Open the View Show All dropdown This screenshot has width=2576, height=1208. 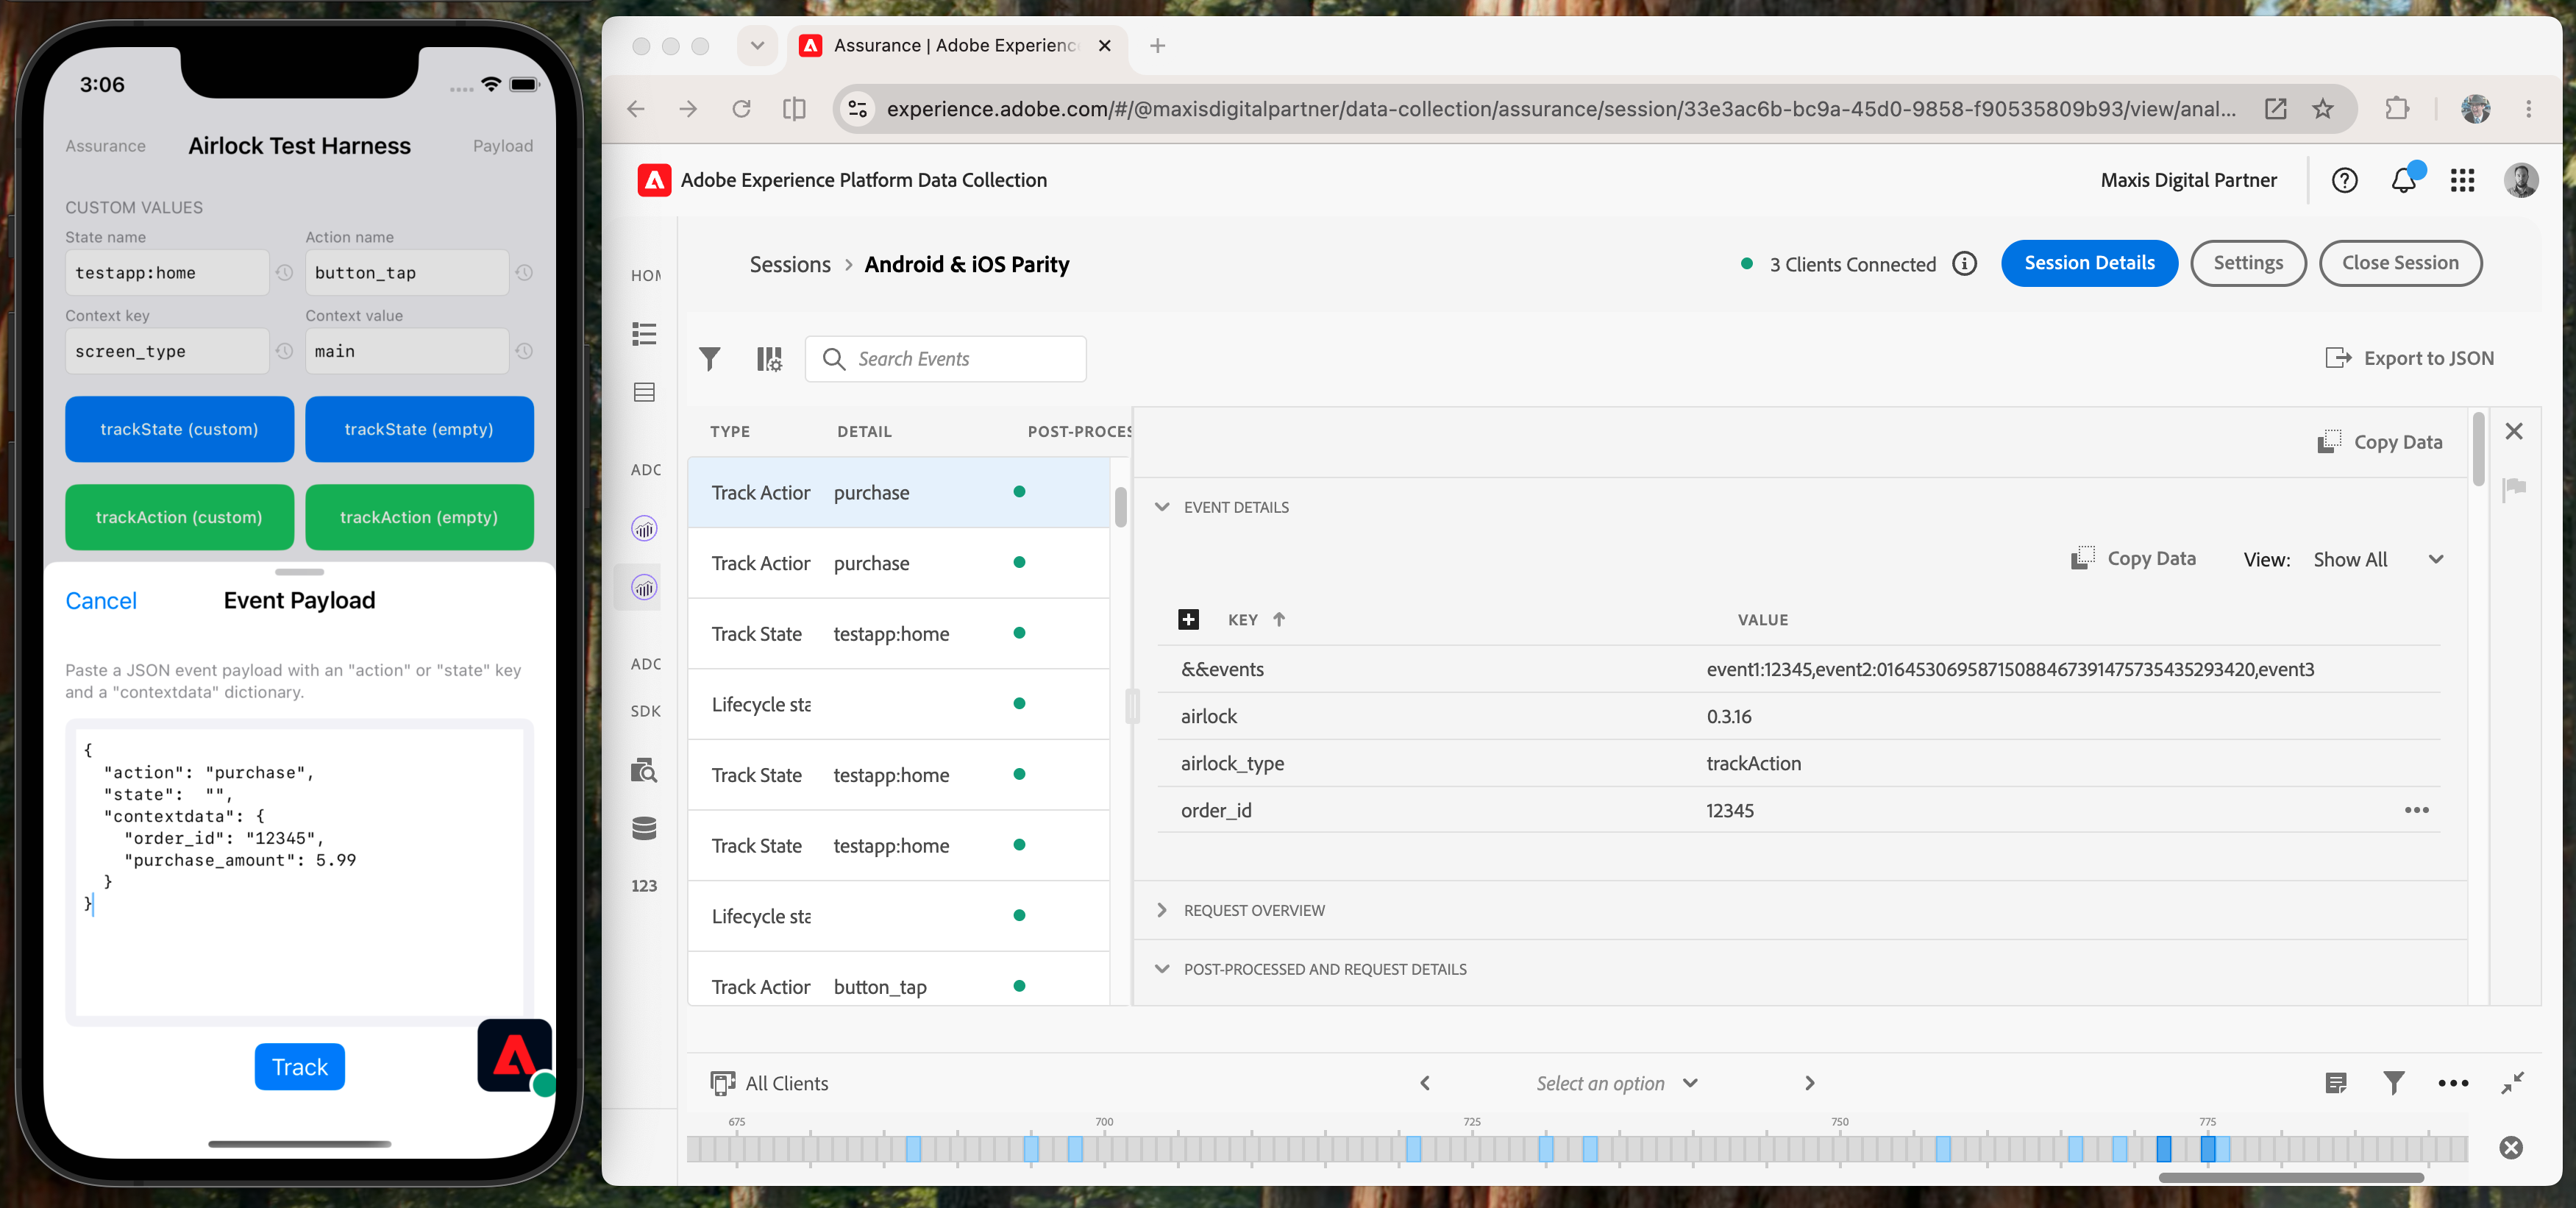[2378, 560]
